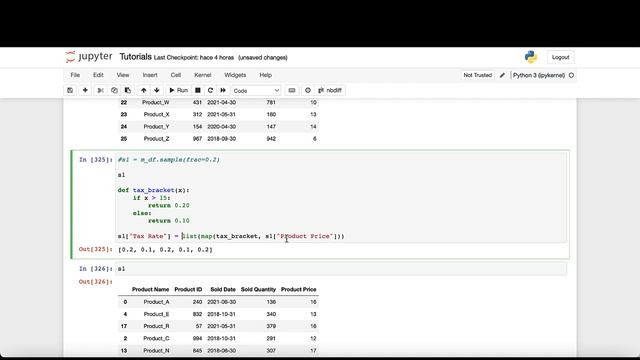Image resolution: width=640 pixels, height=360 pixels.
Task: Click the nbdiff toolbar button
Action: [330, 90]
